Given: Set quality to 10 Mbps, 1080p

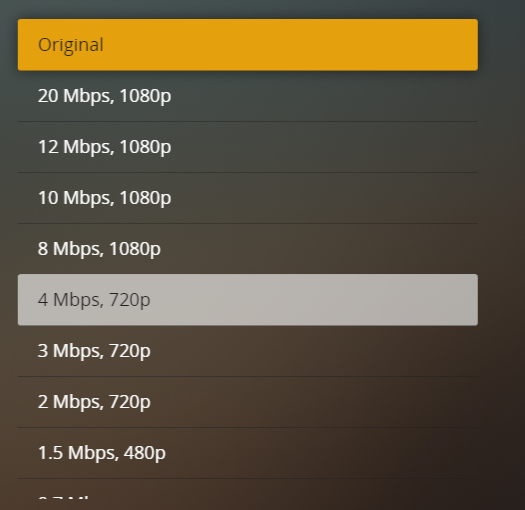Looking at the screenshot, I should pyautogui.click(x=248, y=198).
